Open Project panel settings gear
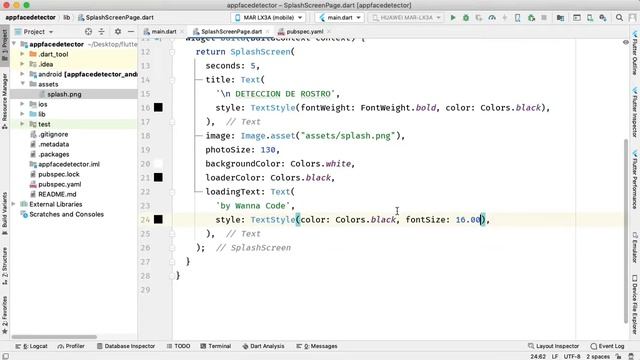Viewport: 640px width, 360px height. (x=118, y=31)
